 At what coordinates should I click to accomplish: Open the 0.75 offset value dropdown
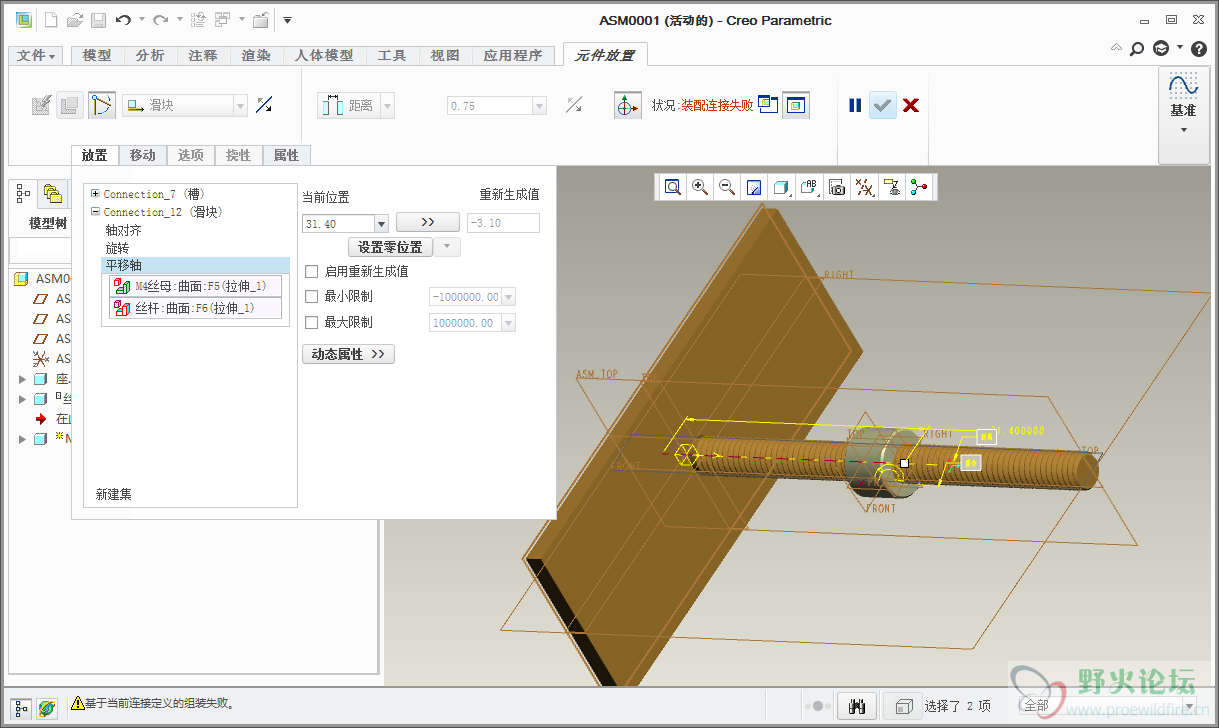click(540, 105)
